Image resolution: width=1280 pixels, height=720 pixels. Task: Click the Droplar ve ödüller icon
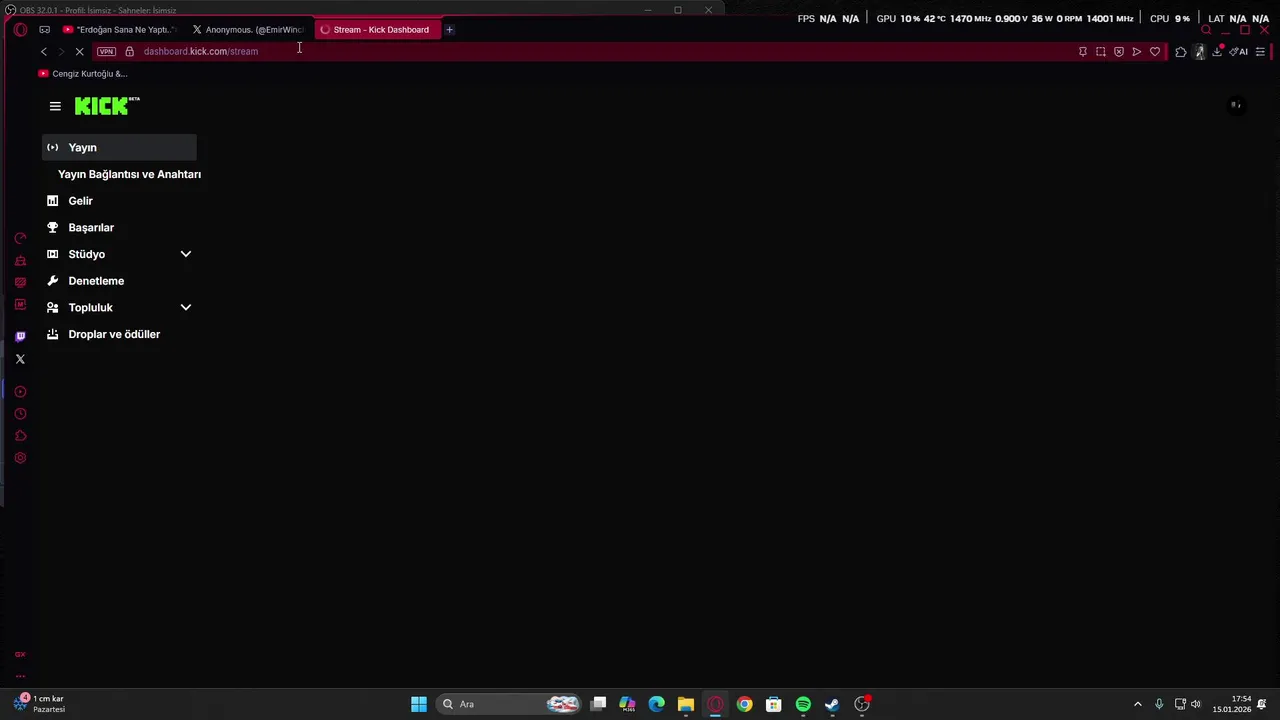click(53, 334)
